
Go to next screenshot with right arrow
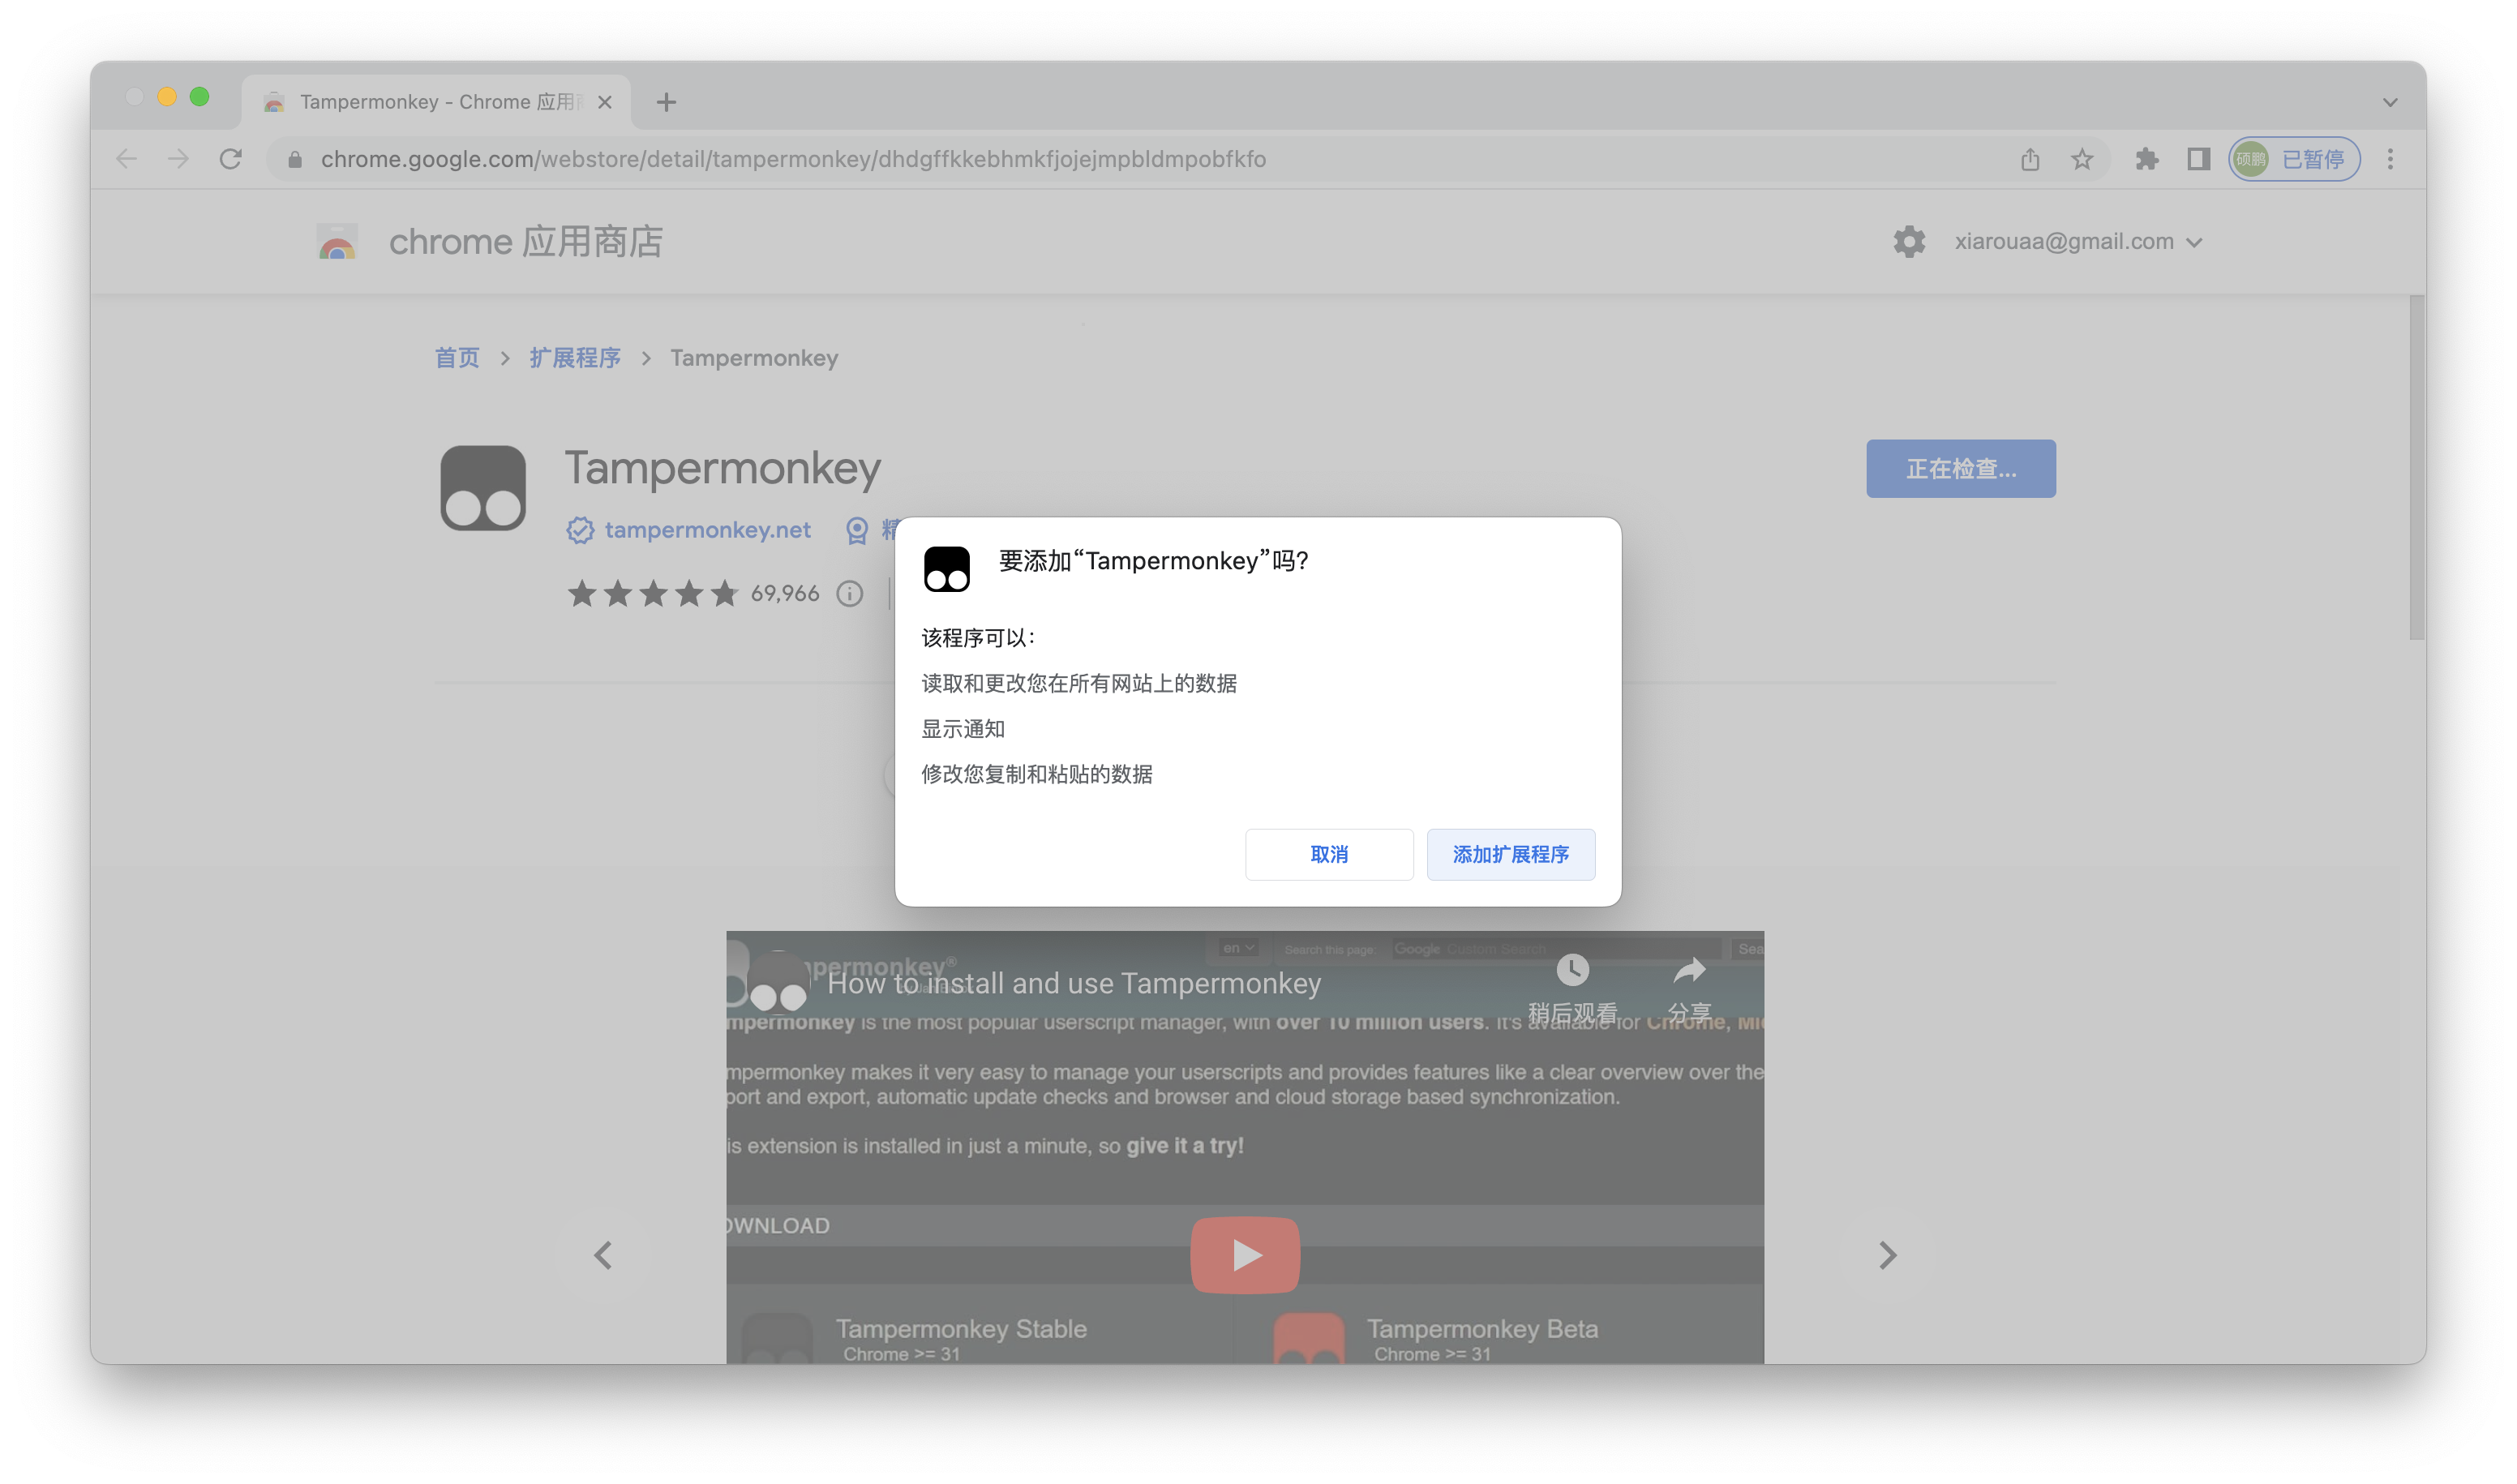(1886, 1255)
